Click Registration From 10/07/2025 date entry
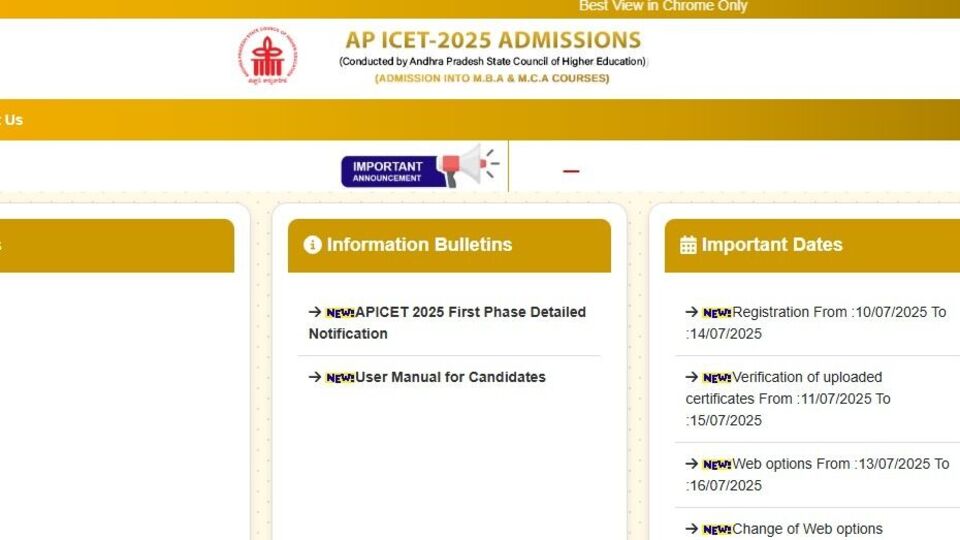Image resolution: width=960 pixels, height=540 pixels. [816, 323]
